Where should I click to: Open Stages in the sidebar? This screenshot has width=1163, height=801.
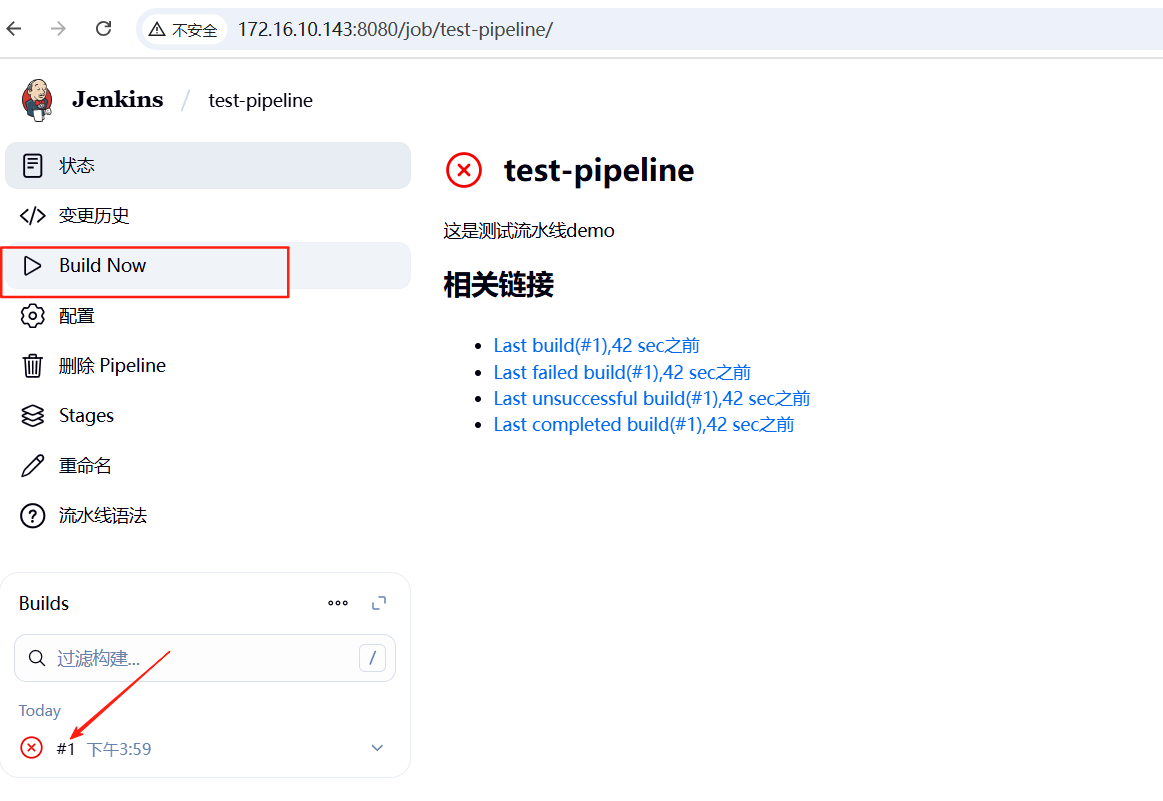[208, 416]
